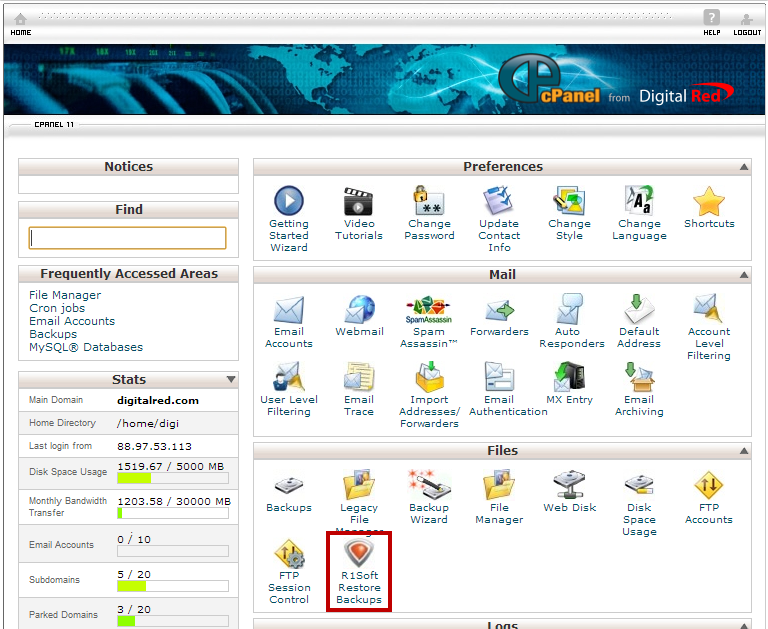Go to Home via house icon
The height and width of the screenshot is (629, 768).
point(21,20)
